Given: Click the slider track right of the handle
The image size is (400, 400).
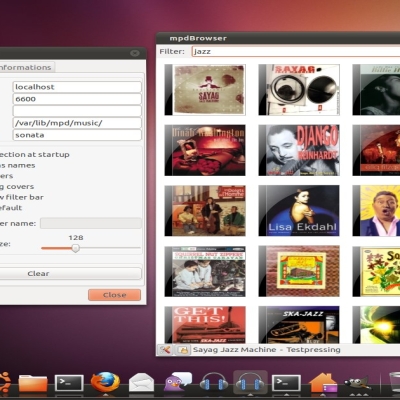Looking at the screenshot, I should [110, 248].
